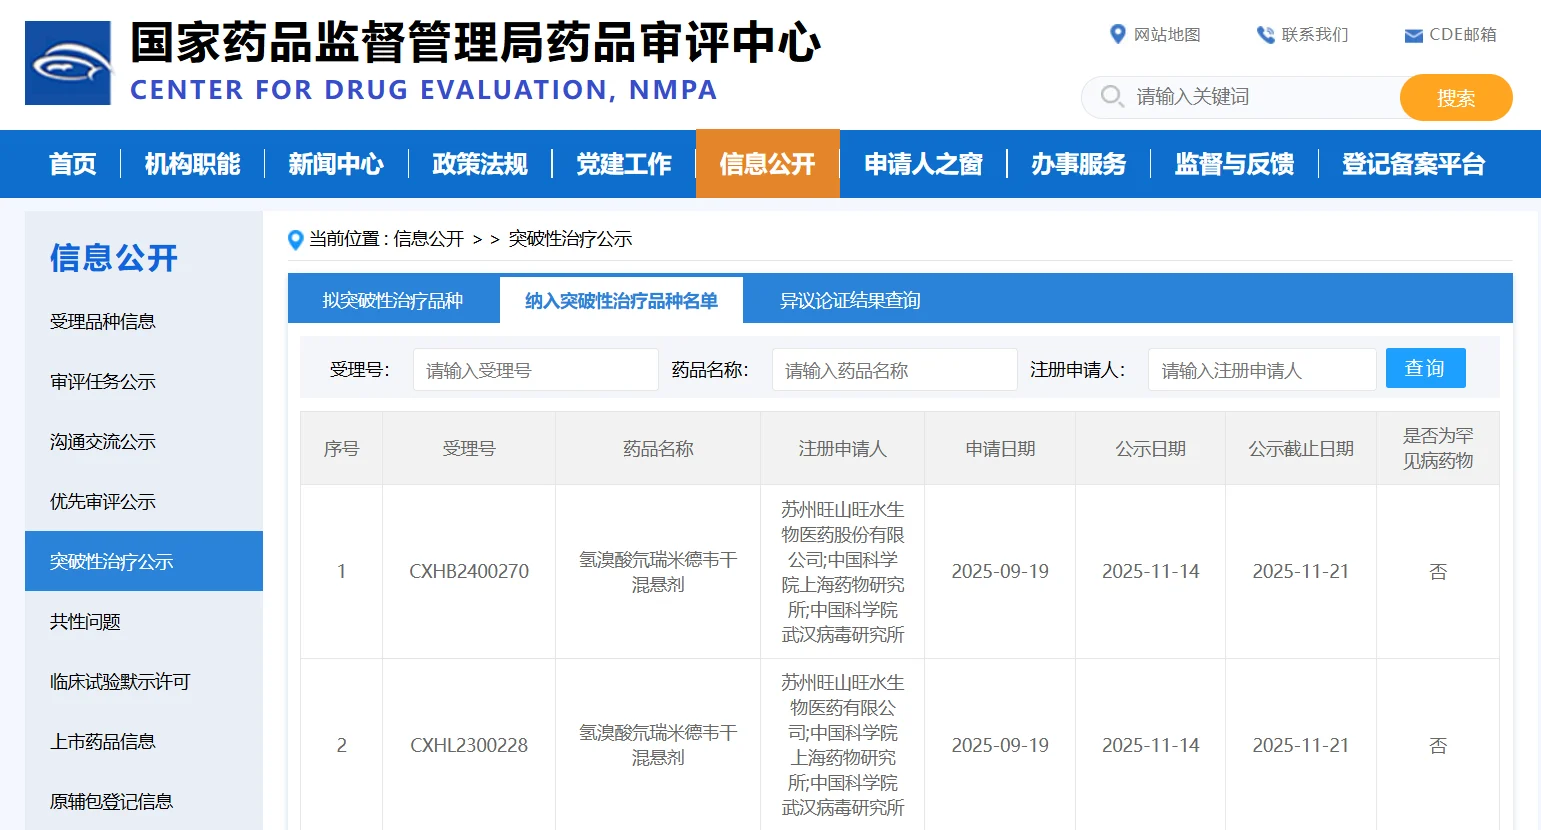Go to 登记备案平台 in navigation bar

tap(1413, 164)
